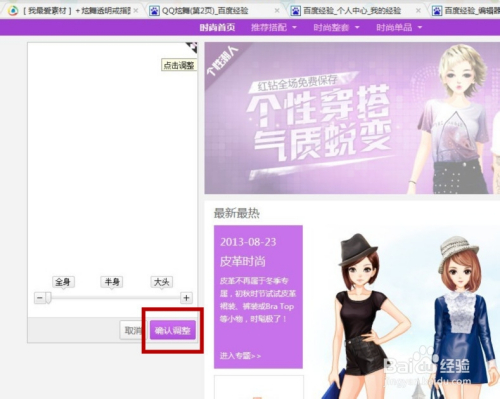Click the 取消 cancel button
Screen dimensions: 500x399
pos(132,330)
